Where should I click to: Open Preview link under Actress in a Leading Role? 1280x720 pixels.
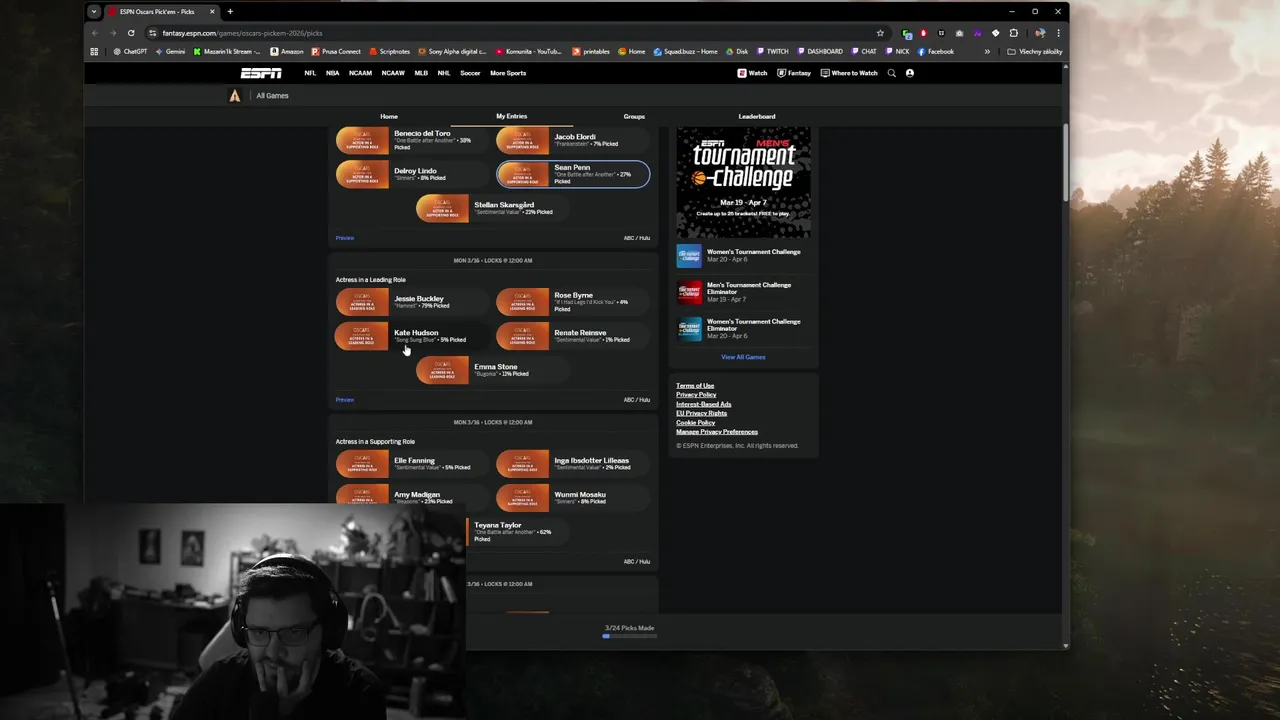pyautogui.click(x=345, y=400)
